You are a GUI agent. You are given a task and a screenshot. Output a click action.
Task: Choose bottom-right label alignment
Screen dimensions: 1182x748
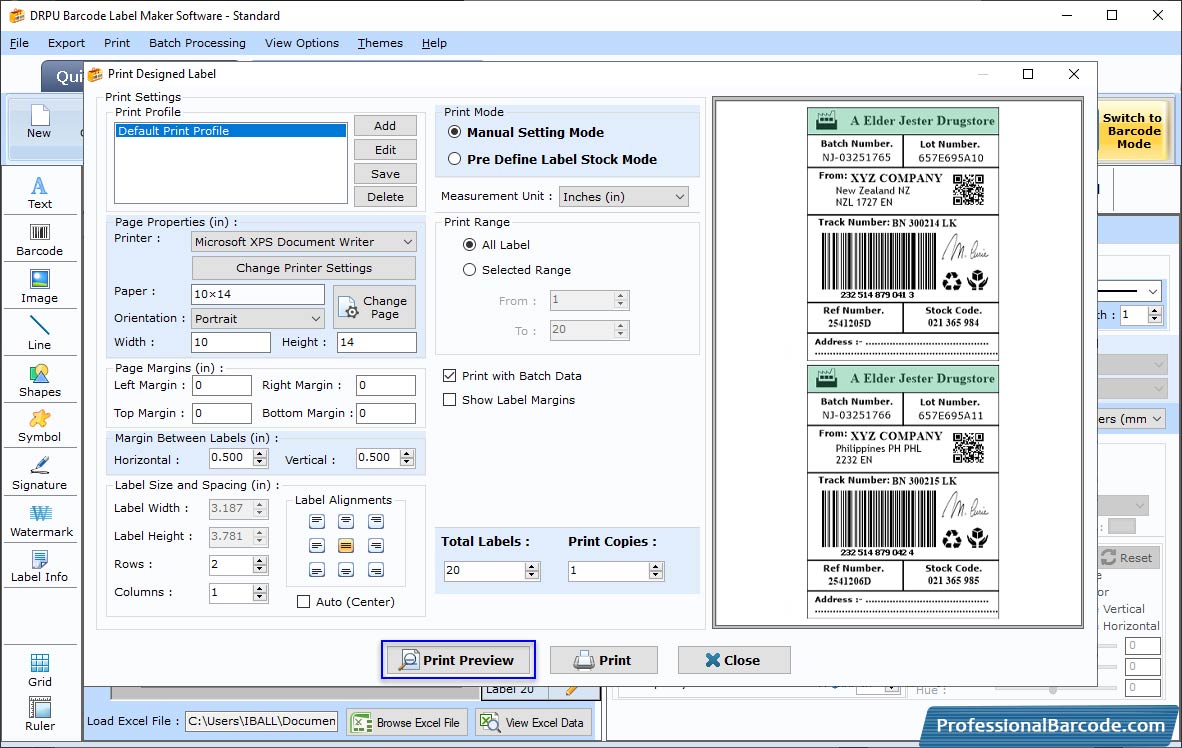[x=376, y=570]
